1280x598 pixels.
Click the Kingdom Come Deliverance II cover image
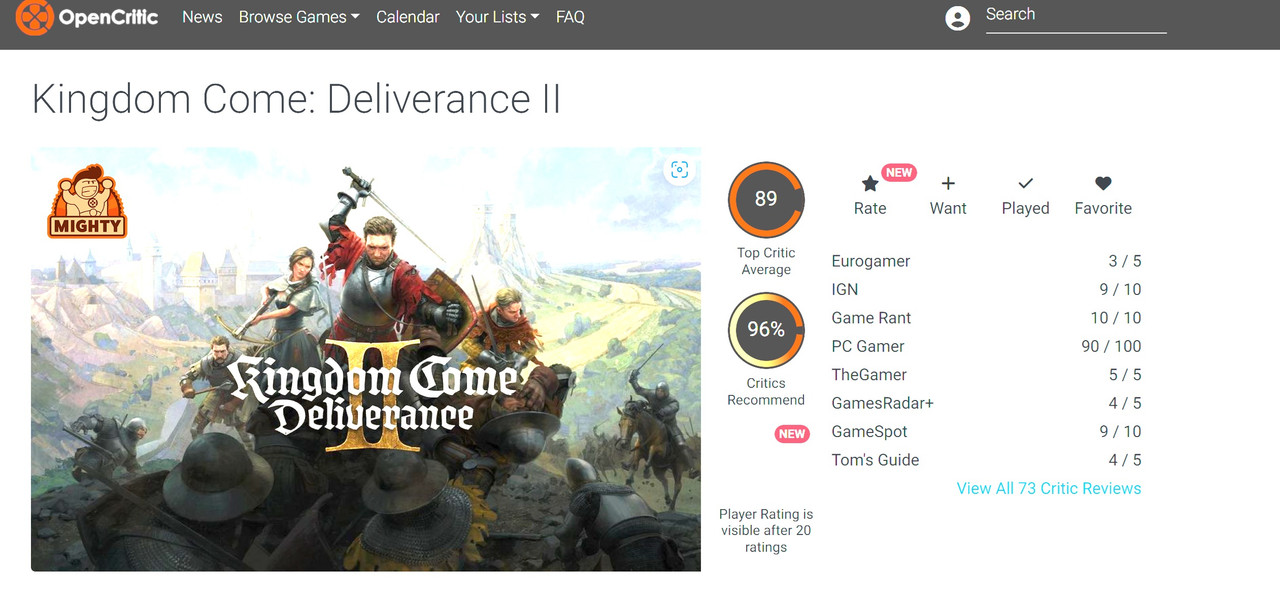[x=366, y=360]
